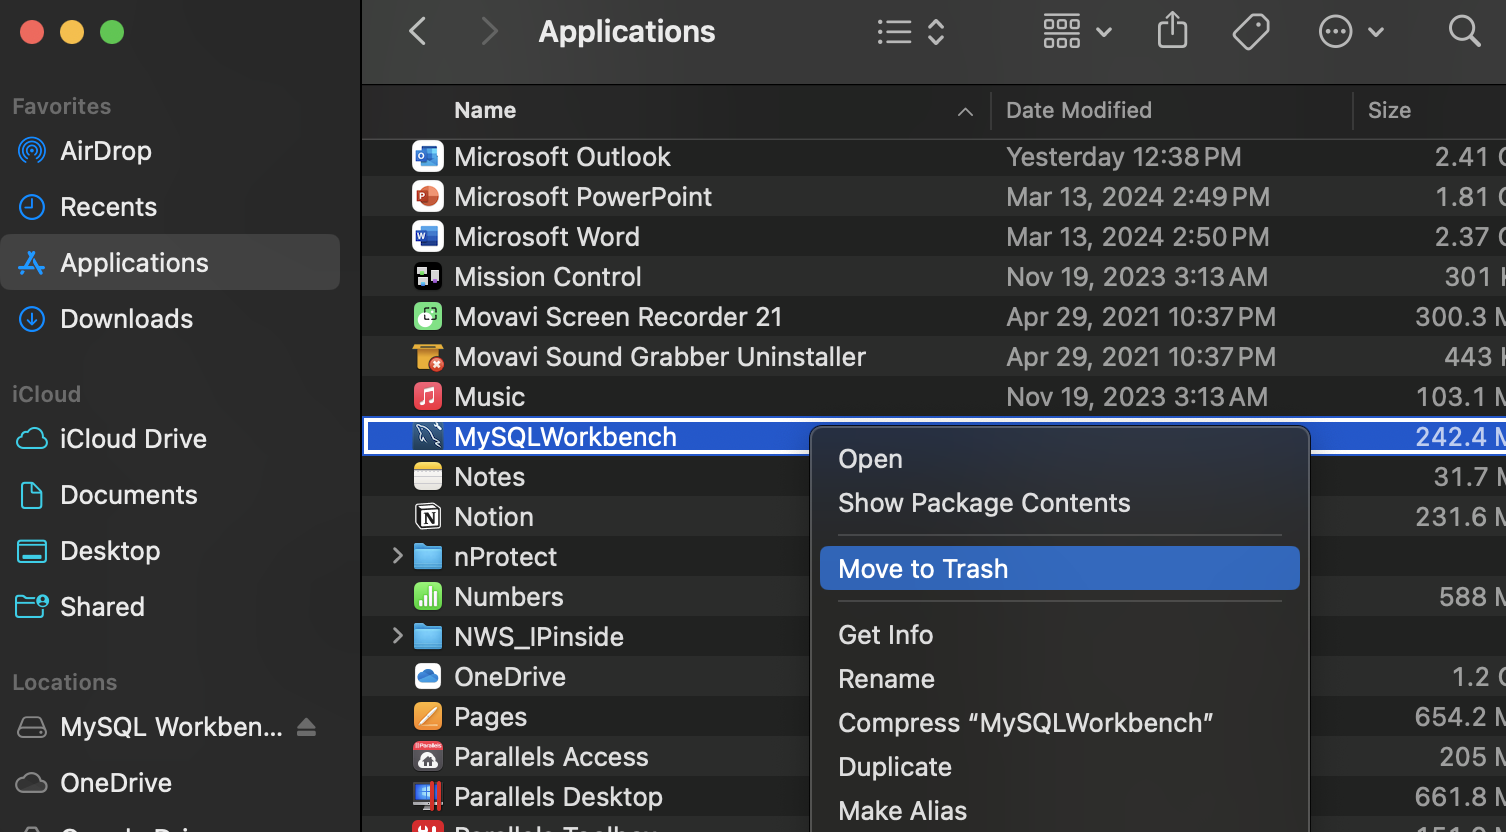Click the Search magnifier icon
Screen dimensions: 1506x832
pyautogui.click(x=1464, y=32)
